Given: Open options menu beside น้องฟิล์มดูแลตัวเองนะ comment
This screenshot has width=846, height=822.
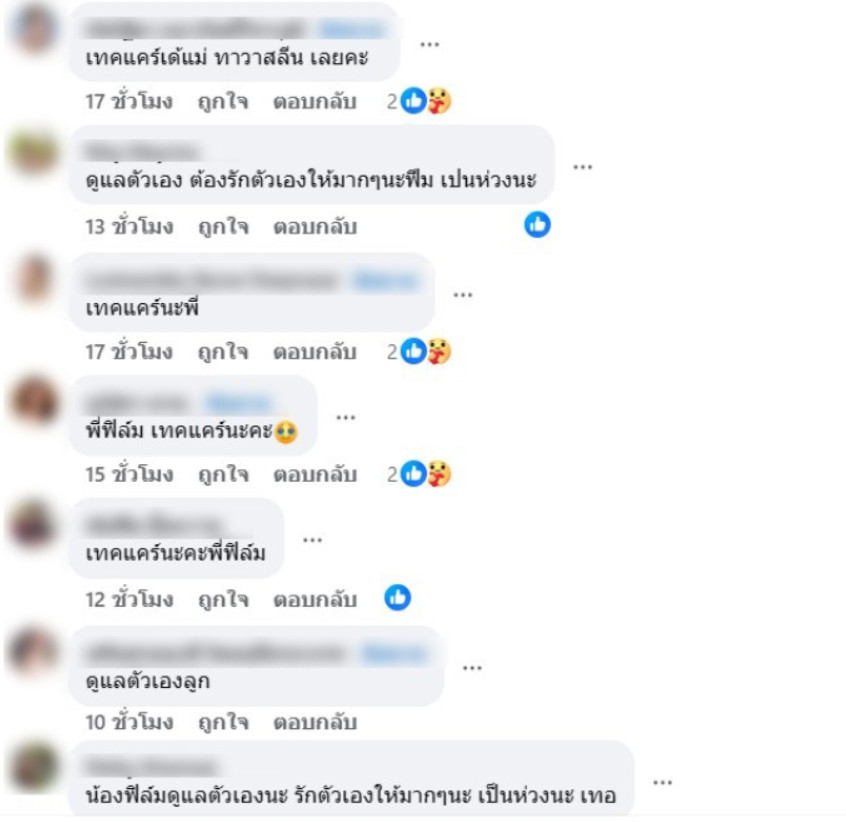Looking at the screenshot, I should click(663, 782).
